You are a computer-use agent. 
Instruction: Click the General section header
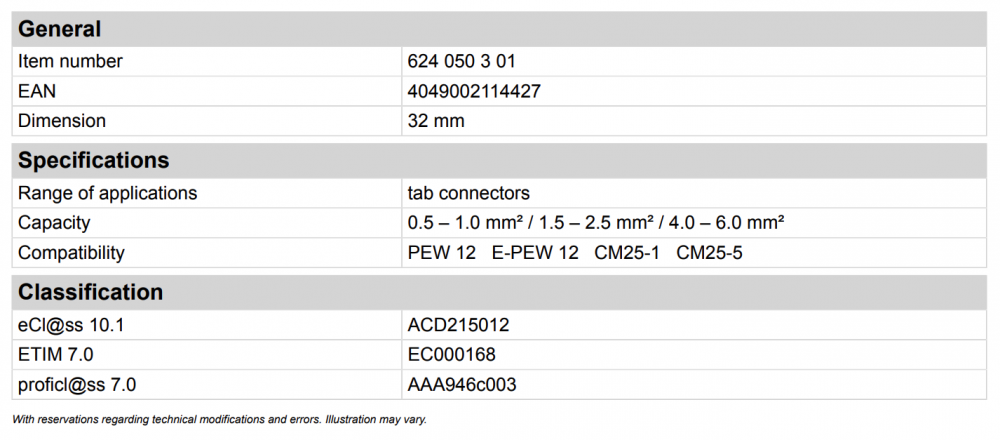pos(60,29)
